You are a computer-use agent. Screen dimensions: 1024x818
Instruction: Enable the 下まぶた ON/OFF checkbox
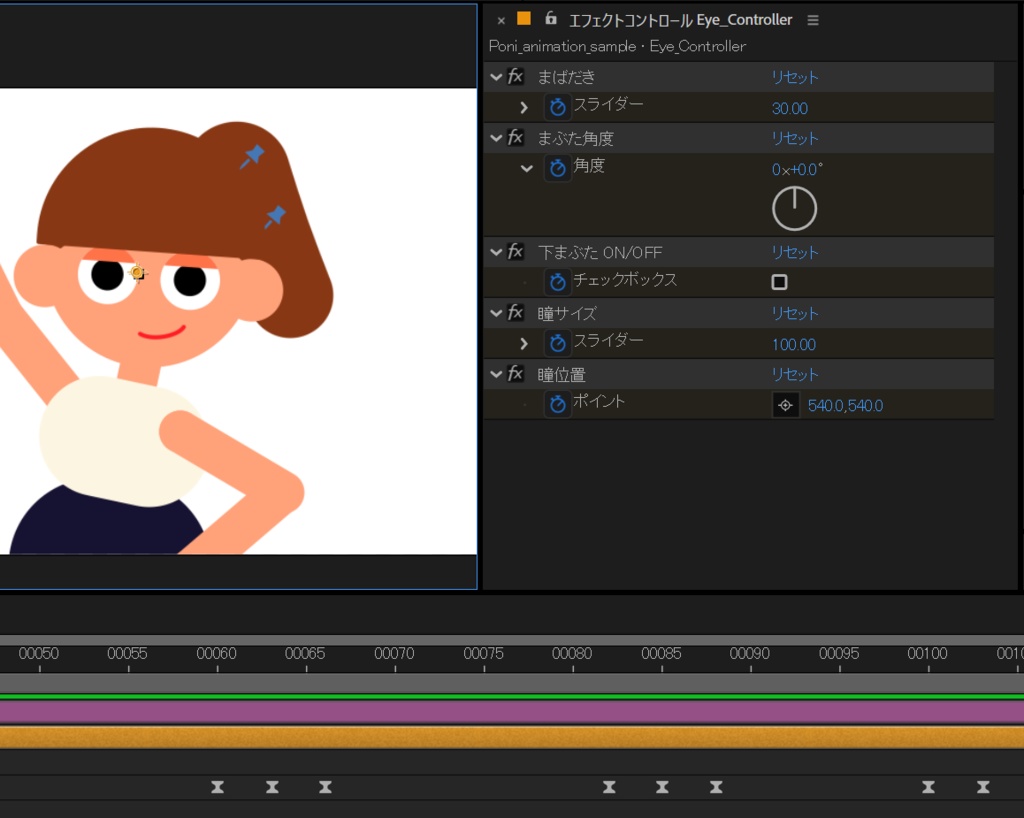coord(778,282)
